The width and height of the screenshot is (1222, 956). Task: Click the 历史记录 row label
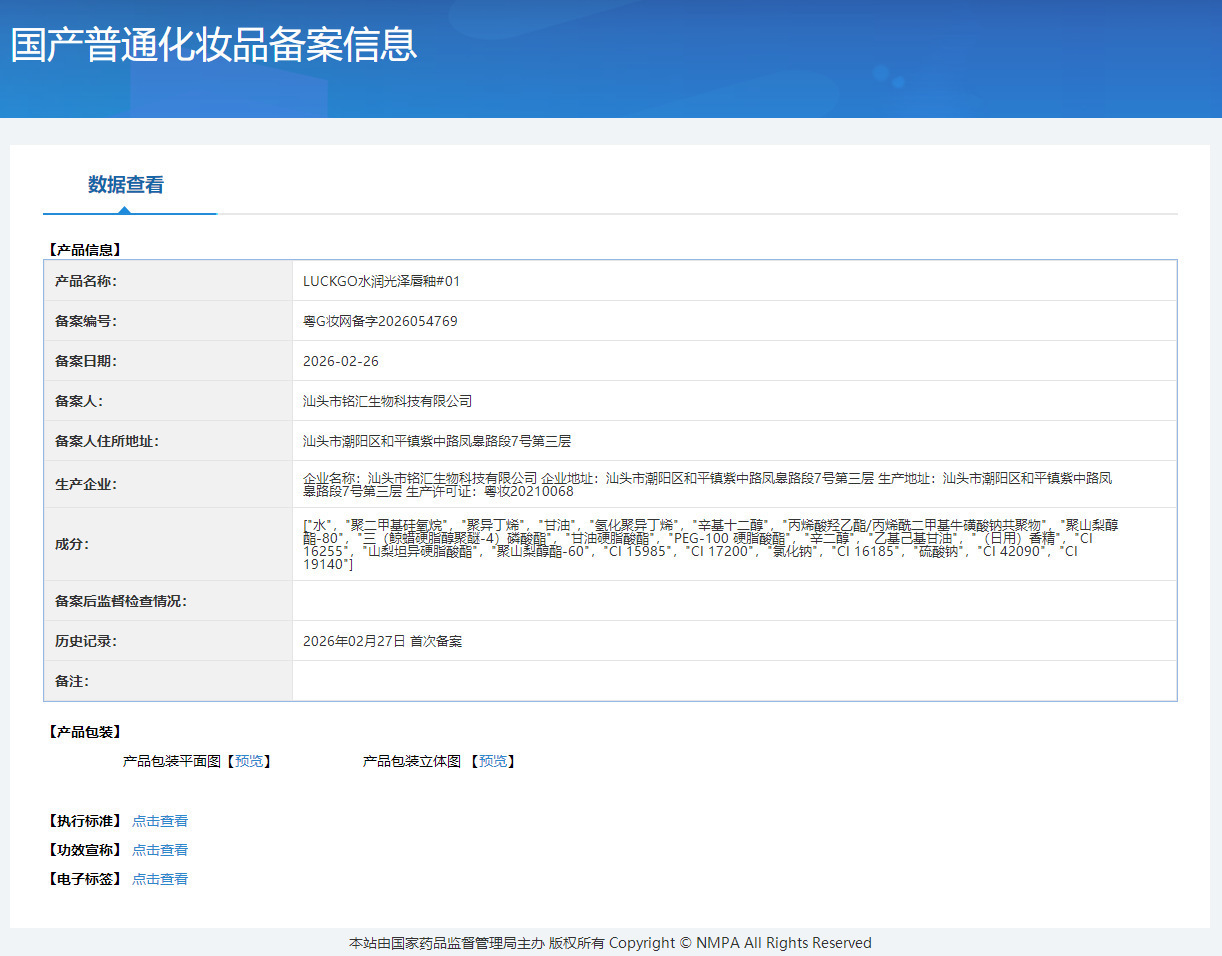tap(86, 641)
